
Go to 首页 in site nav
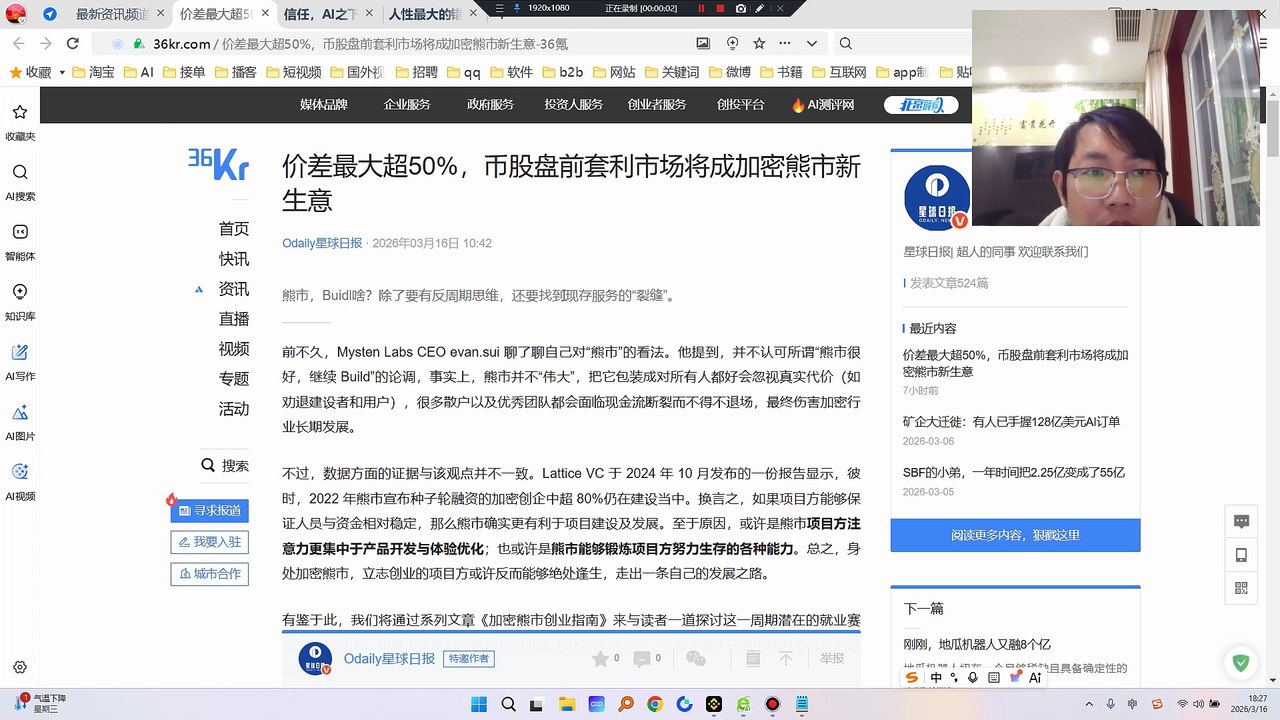point(234,229)
